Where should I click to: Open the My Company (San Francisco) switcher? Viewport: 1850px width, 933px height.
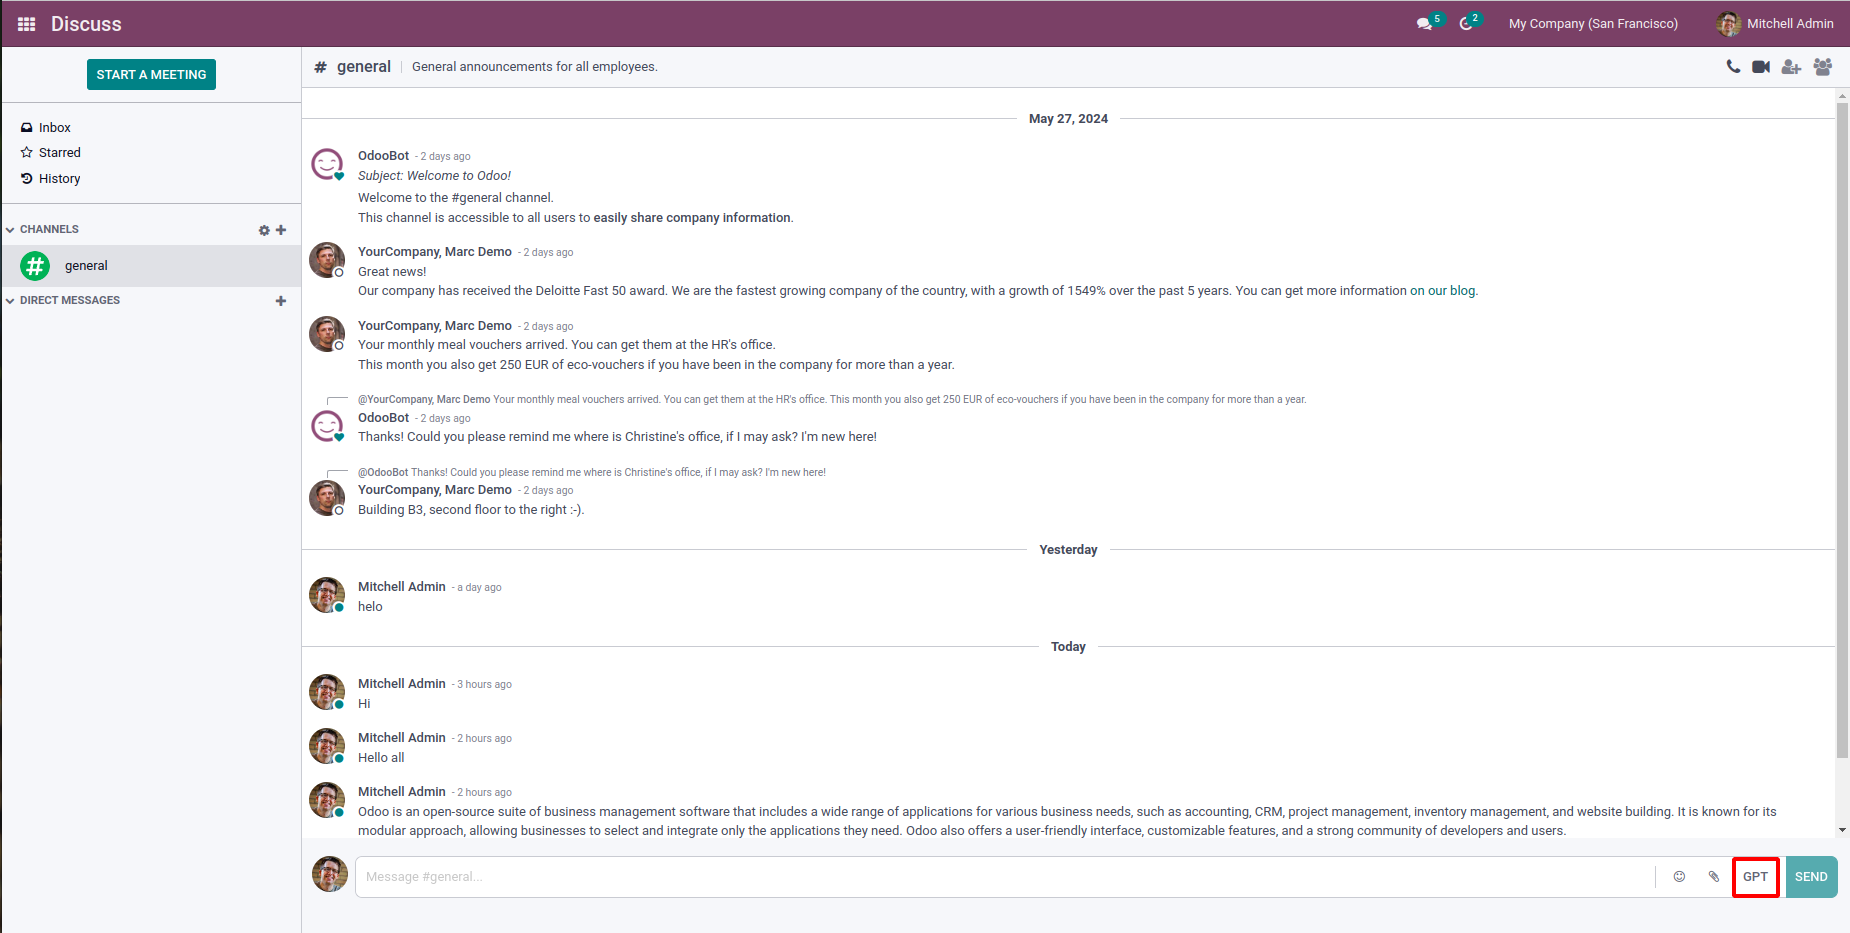click(x=1593, y=24)
